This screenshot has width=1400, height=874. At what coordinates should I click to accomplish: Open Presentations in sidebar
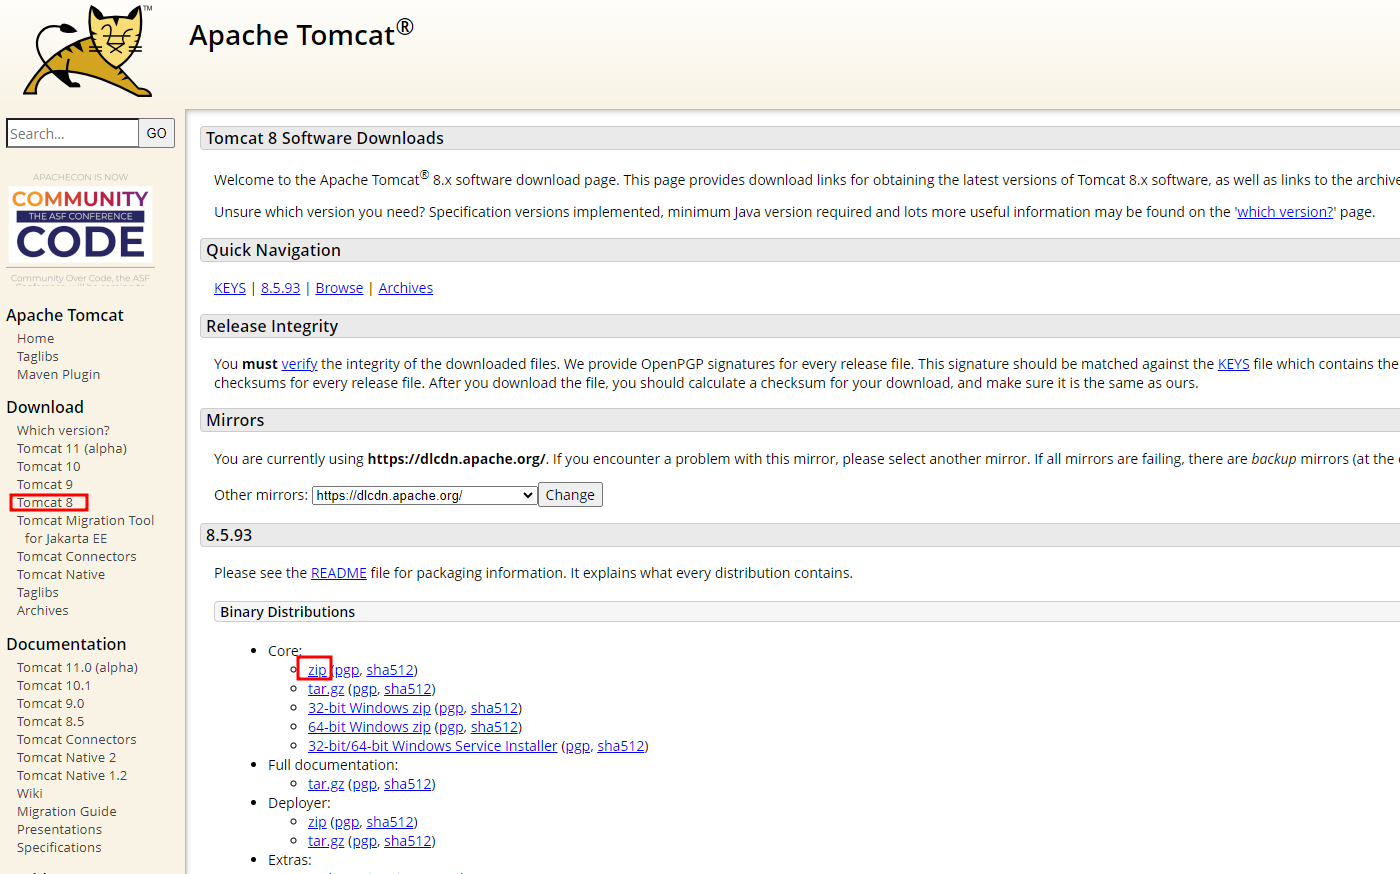coord(59,830)
